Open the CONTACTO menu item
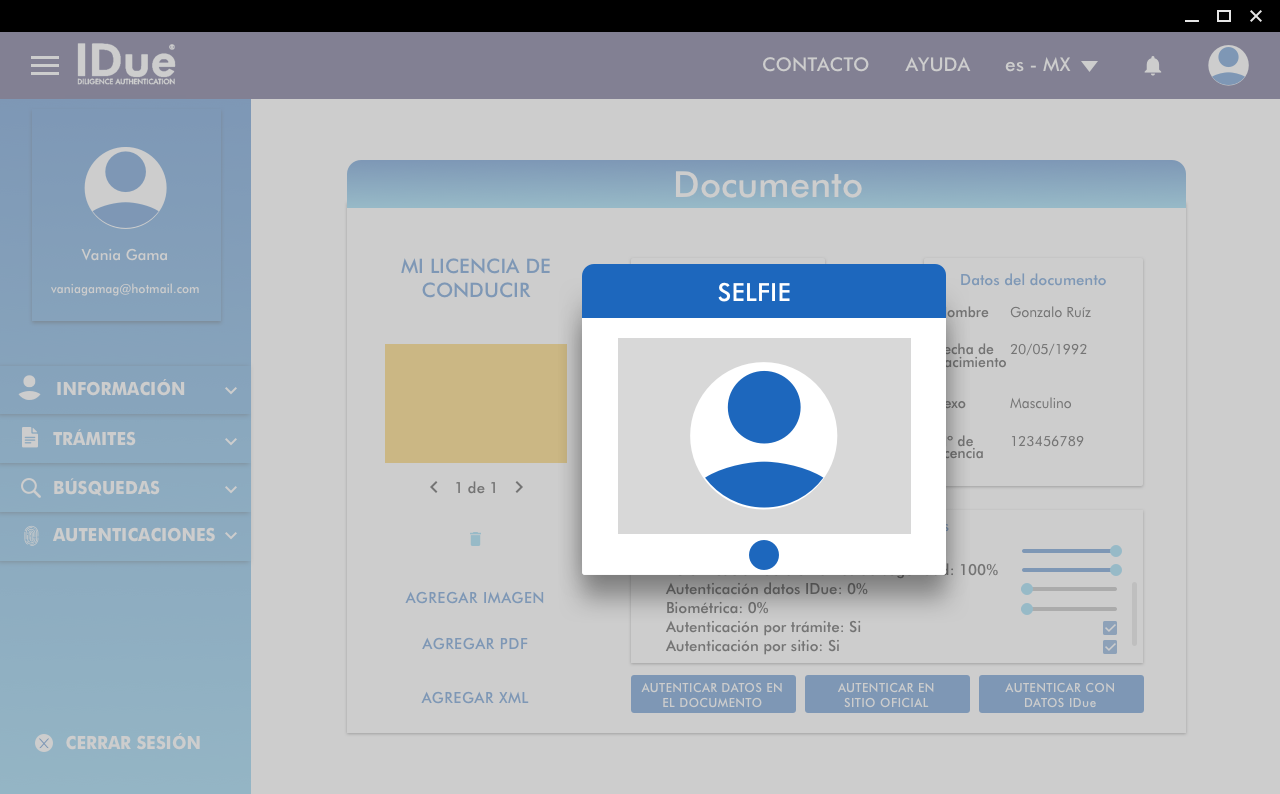 tap(815, 65)
